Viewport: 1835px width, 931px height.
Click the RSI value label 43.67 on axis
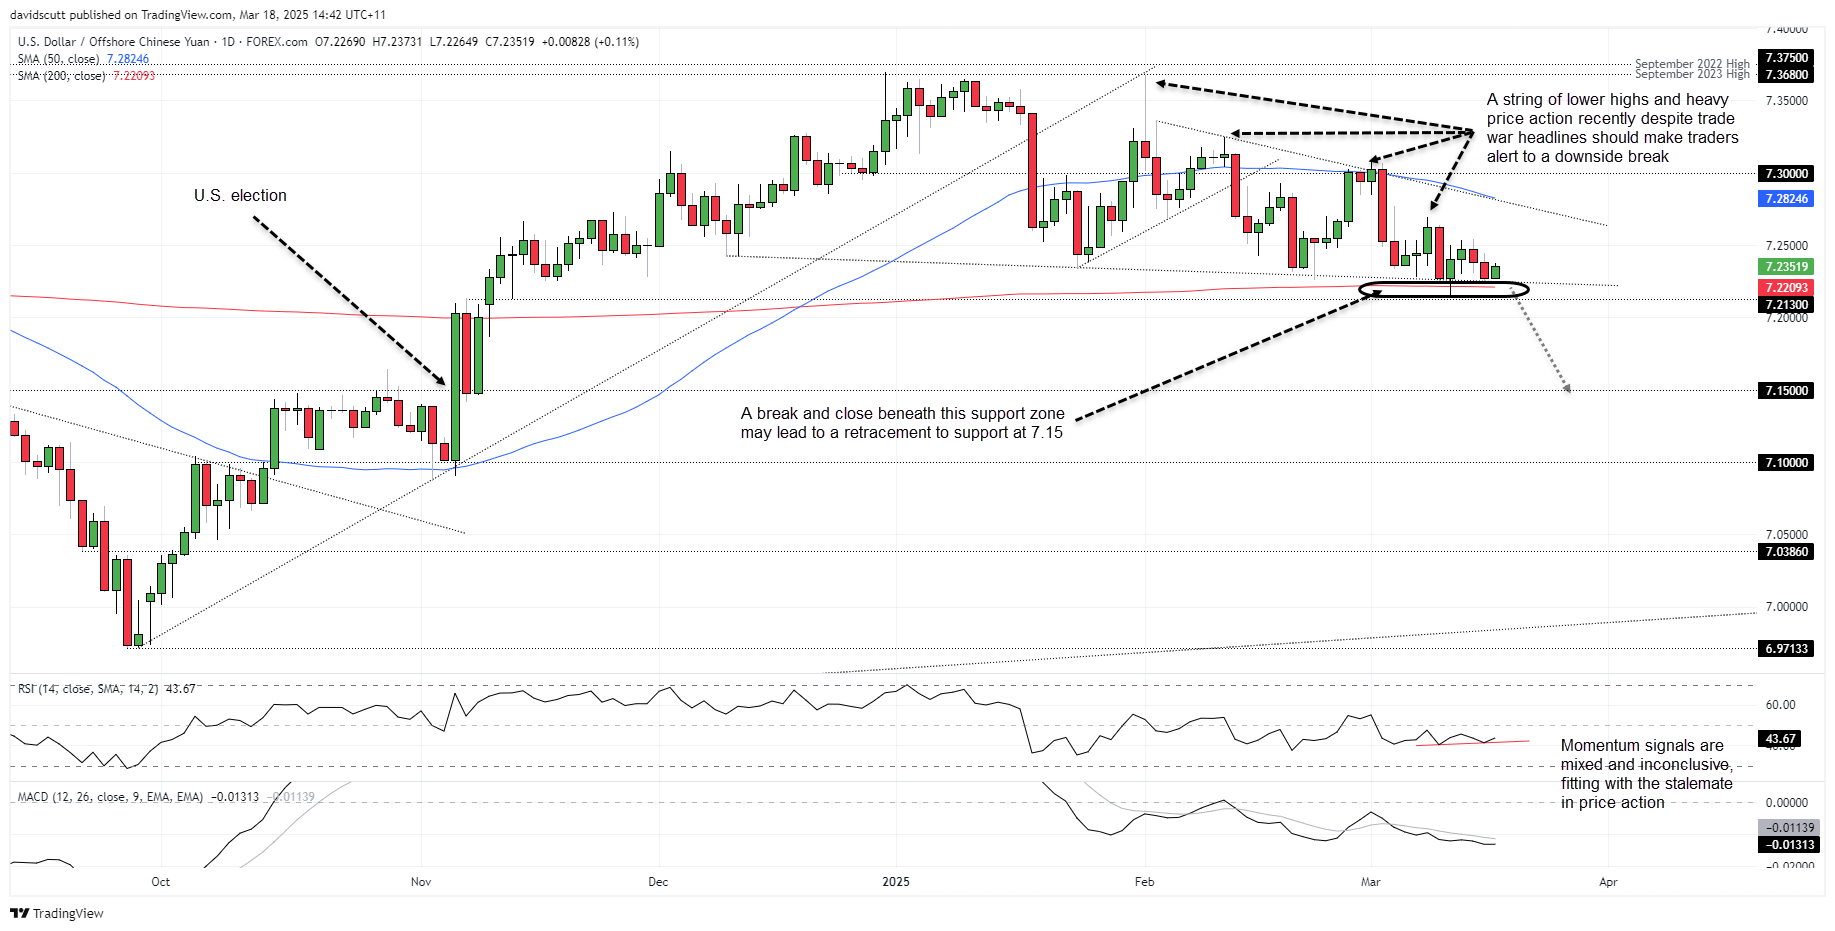1780,739
